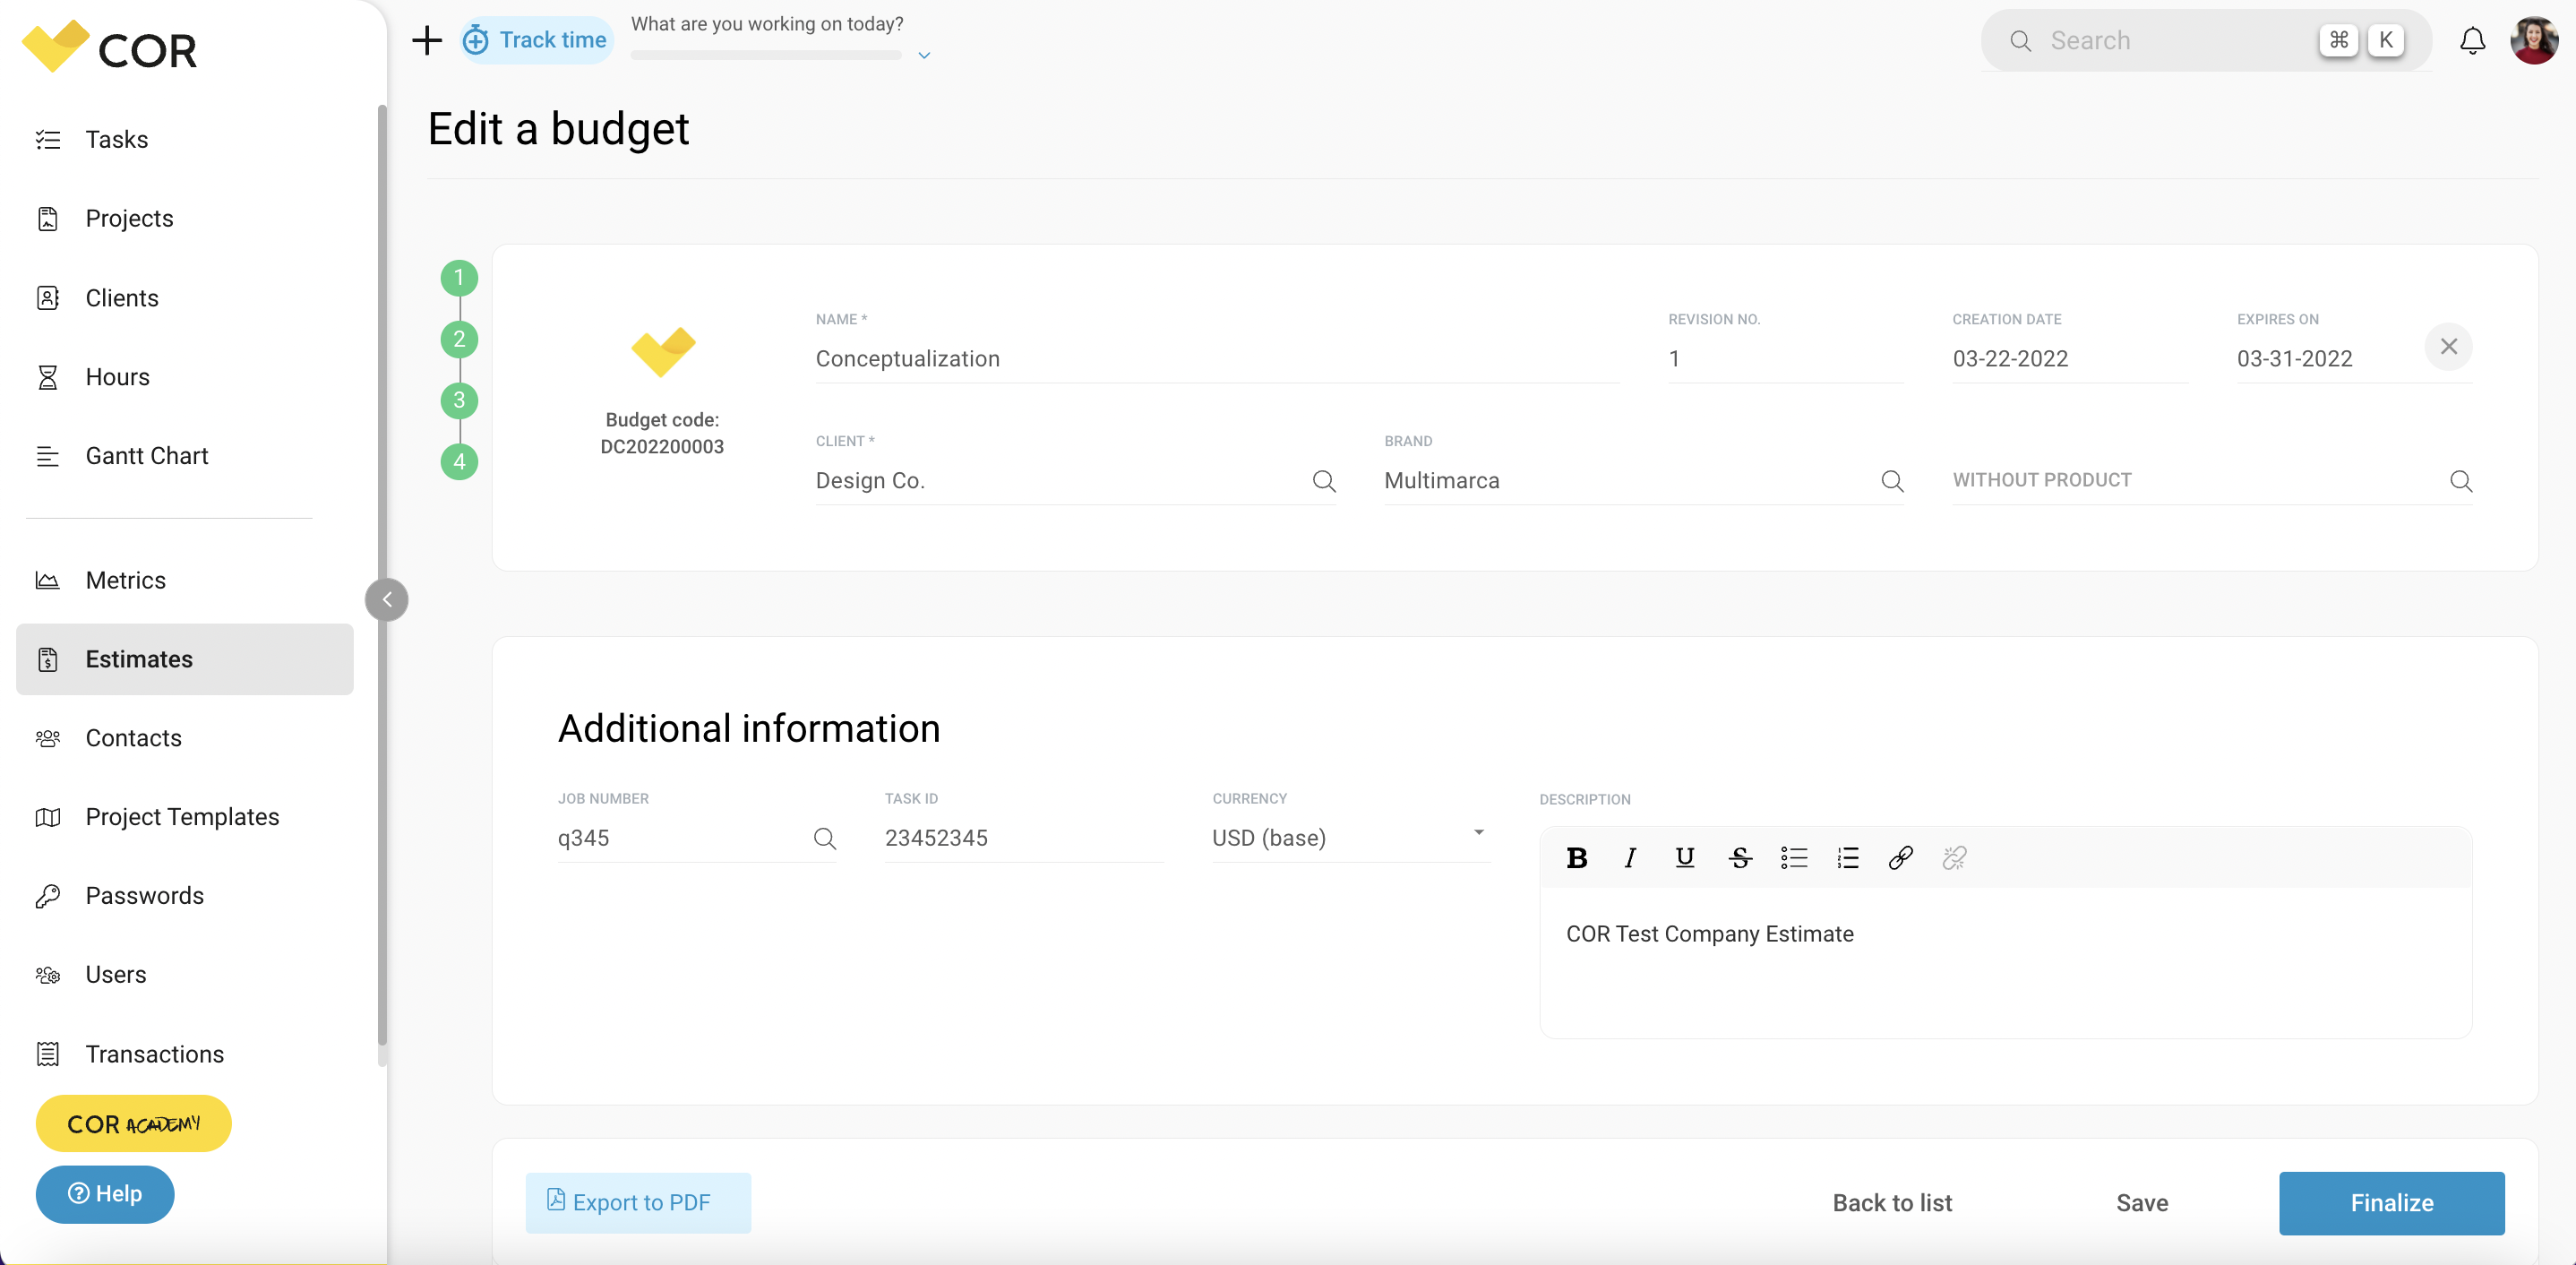Open COR Academy
The width and height of the screenshot is (2576, 1265).
(134, 1124)
